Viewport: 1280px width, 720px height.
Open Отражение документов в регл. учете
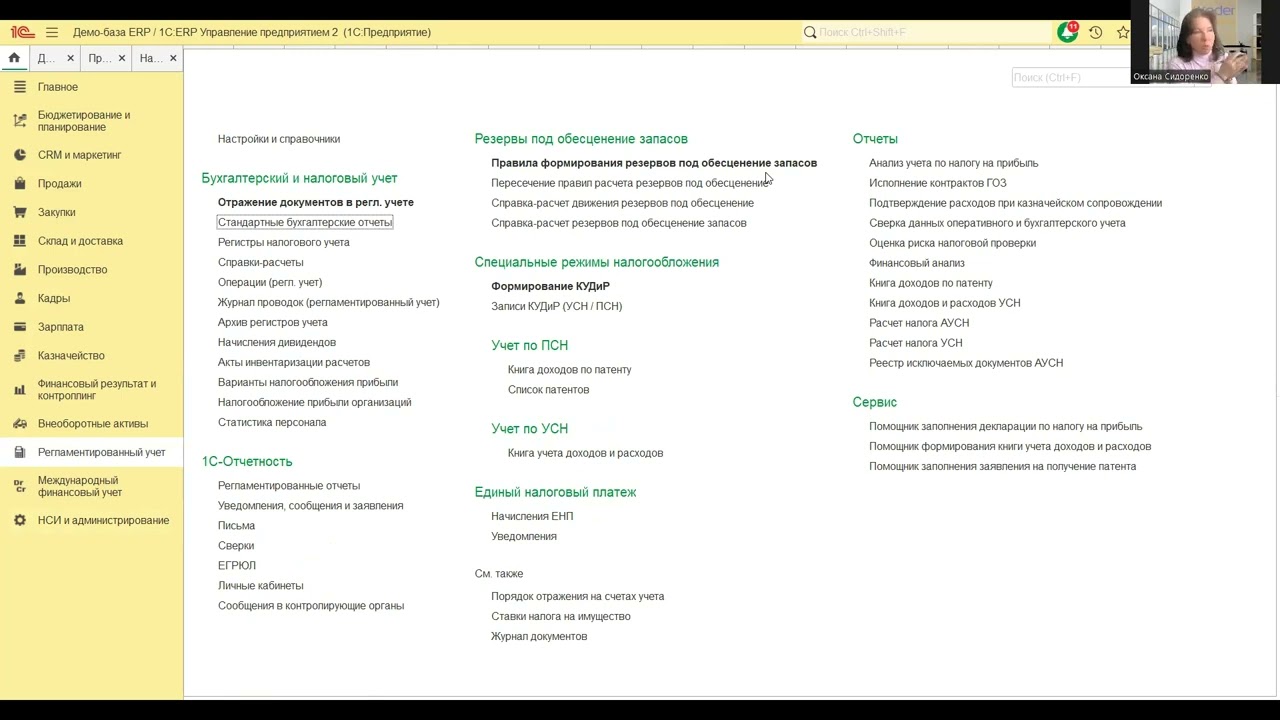click(x=316, y=202)
